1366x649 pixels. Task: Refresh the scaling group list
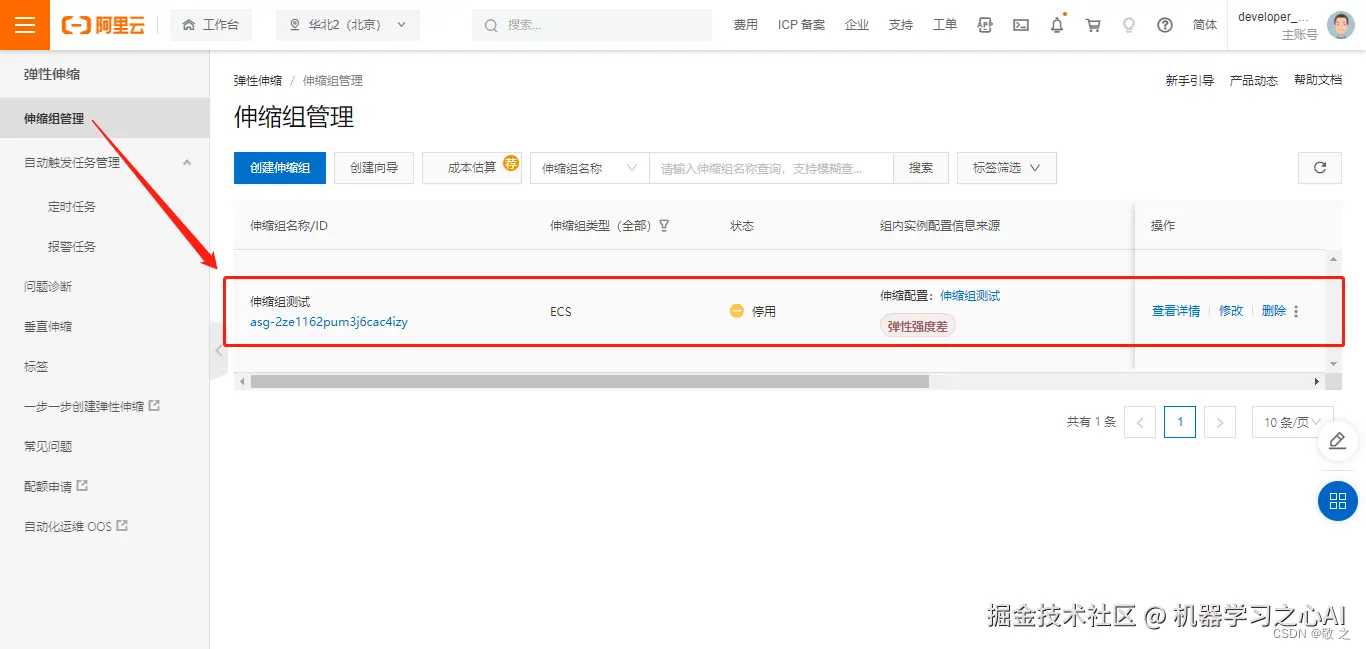(x=1319, y=168)
